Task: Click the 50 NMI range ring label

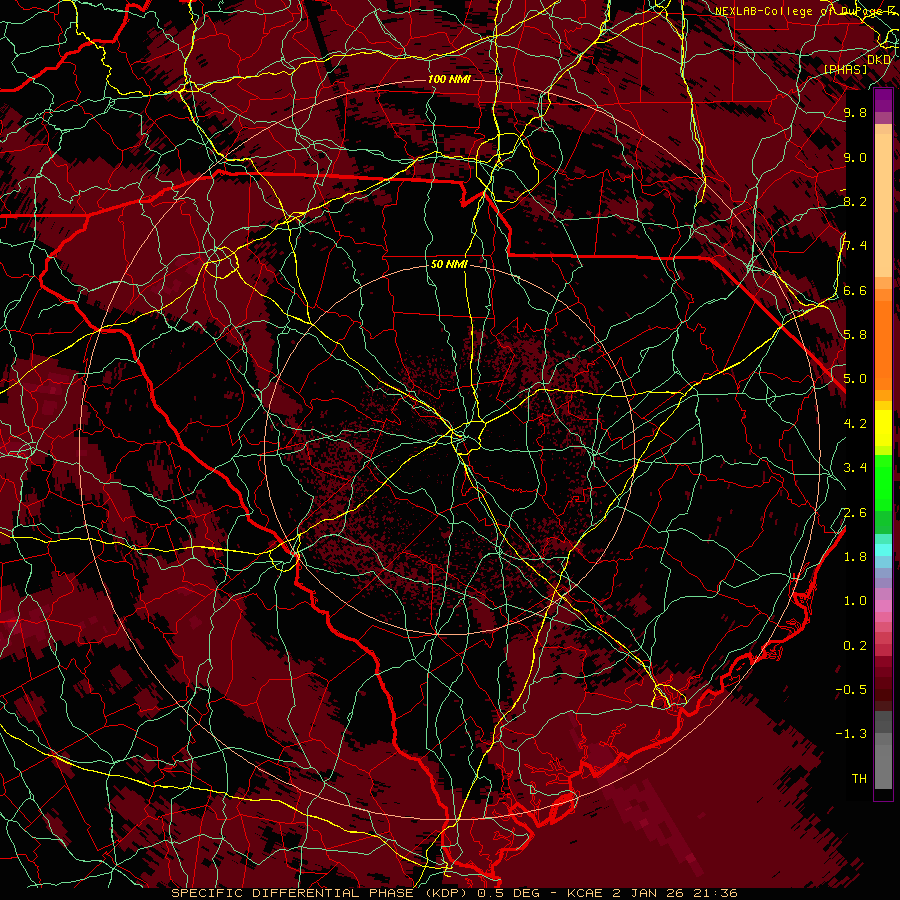Action: coord(449,265)
